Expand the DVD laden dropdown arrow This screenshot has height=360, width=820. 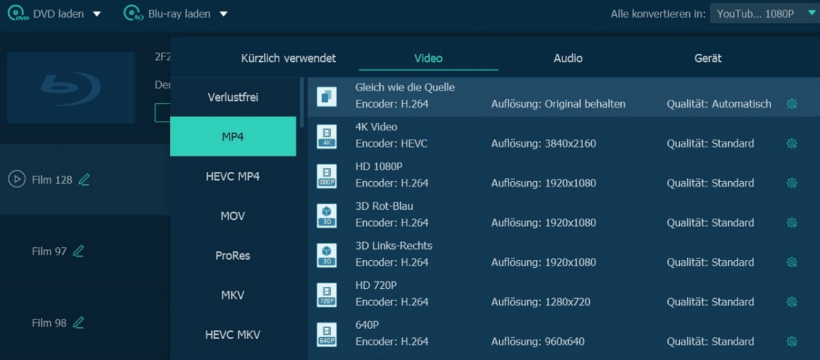pyautogui.click(x=96, y=14)
